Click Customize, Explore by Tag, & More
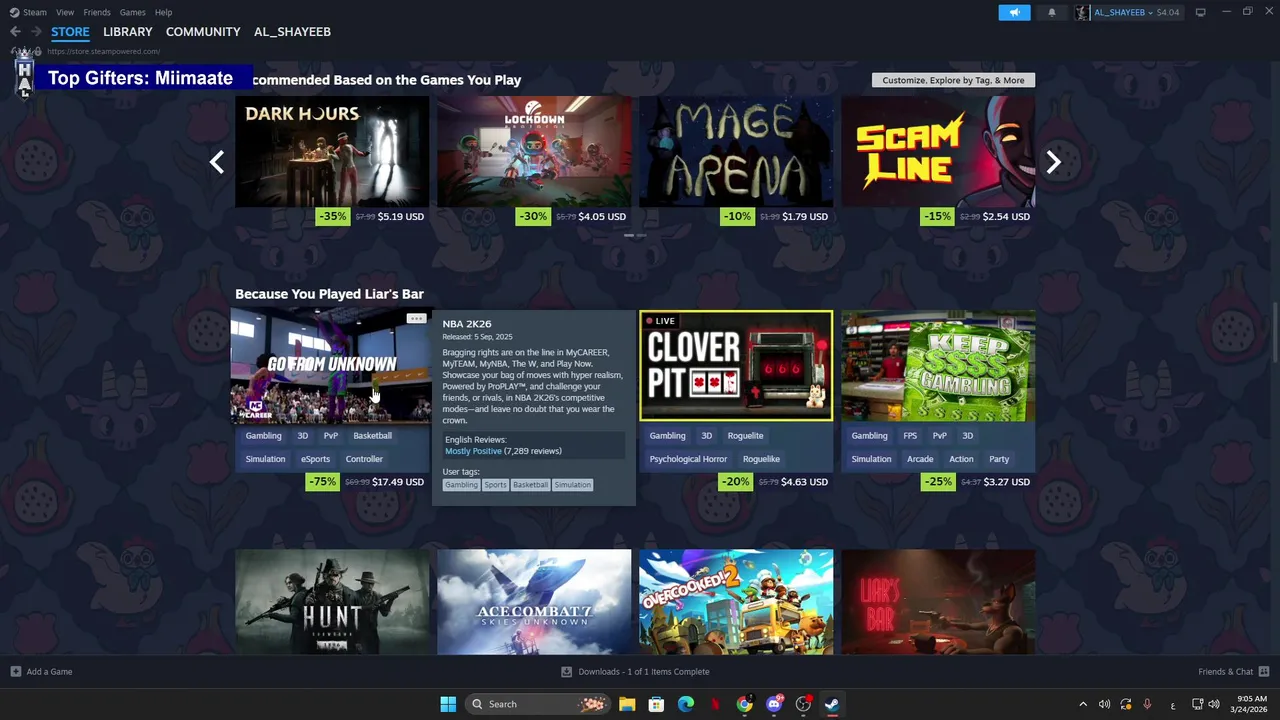The image size is (1280, 720). [953, 80]
